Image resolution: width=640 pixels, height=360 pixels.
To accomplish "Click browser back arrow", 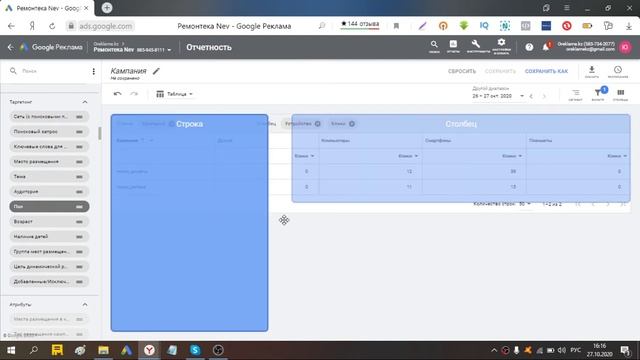I will pos(11,26).
